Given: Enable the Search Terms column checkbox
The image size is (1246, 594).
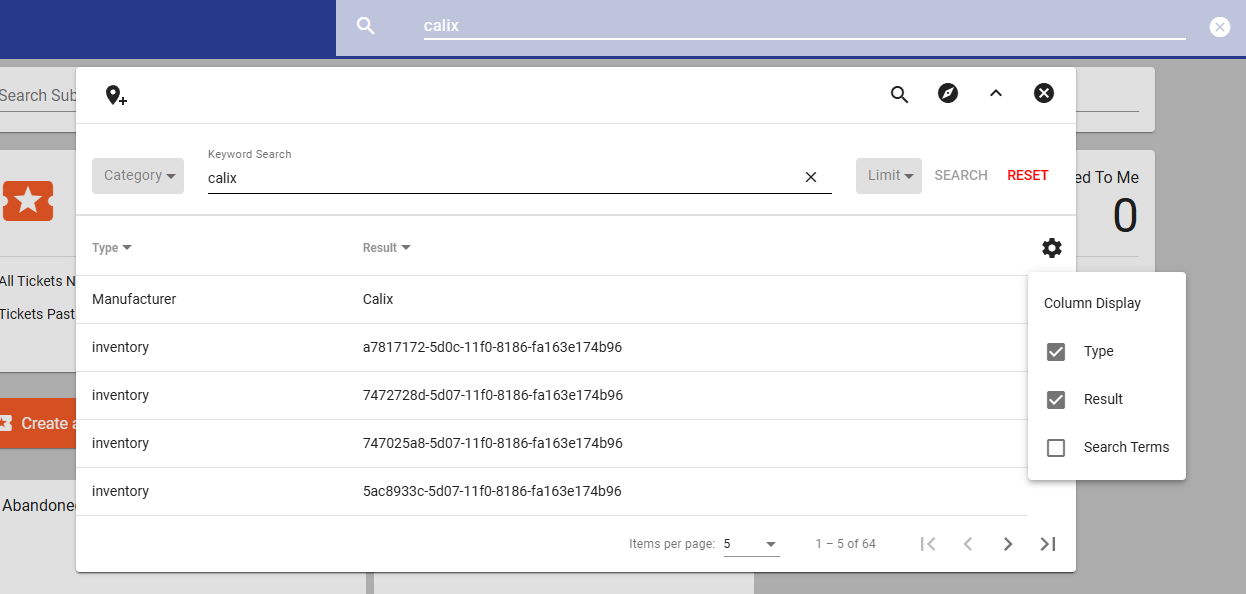Looking at the screenshot, I should click(x=1056, y=448).
